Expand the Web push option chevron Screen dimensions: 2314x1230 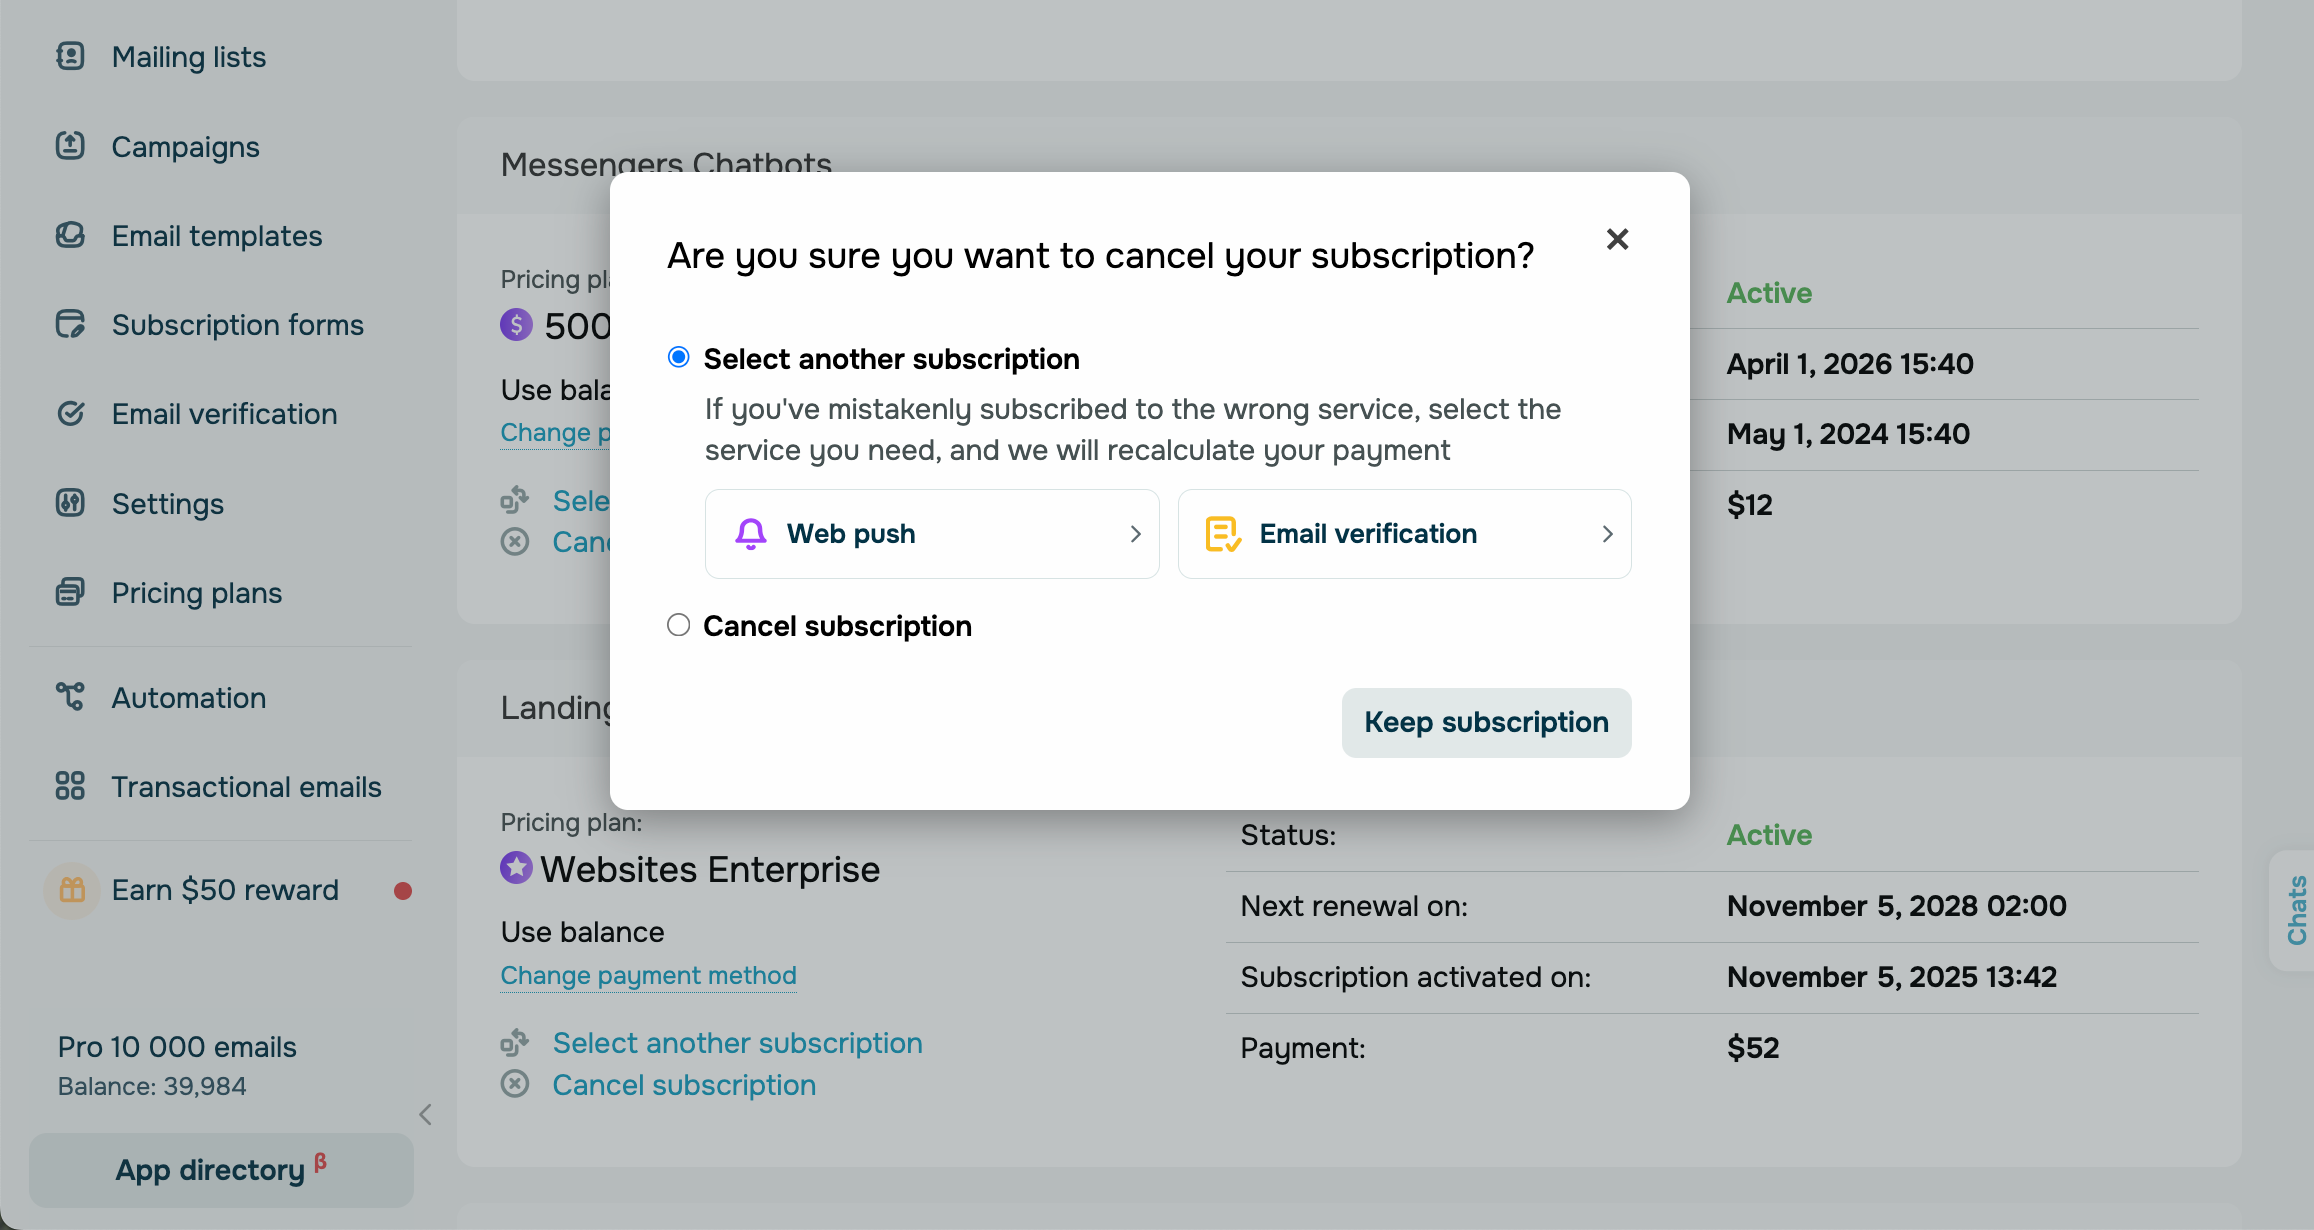[x=1135, y=534]
